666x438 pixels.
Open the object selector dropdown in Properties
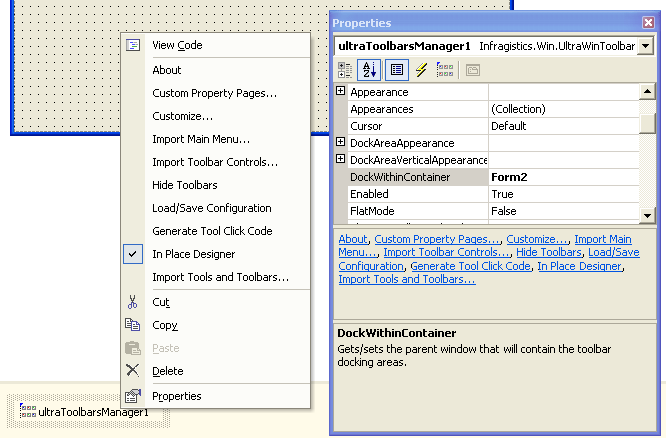(645, 46)
